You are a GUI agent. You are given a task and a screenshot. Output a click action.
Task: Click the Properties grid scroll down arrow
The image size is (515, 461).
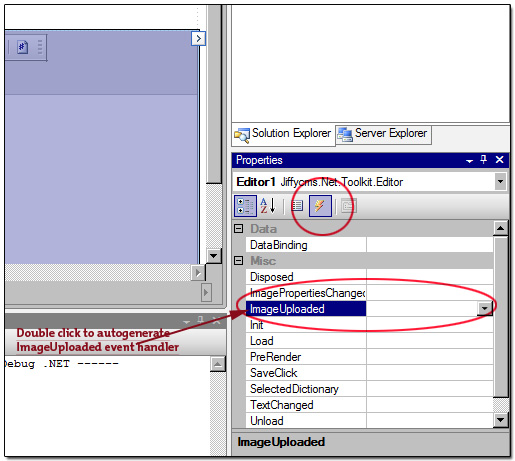click(500, 420)
